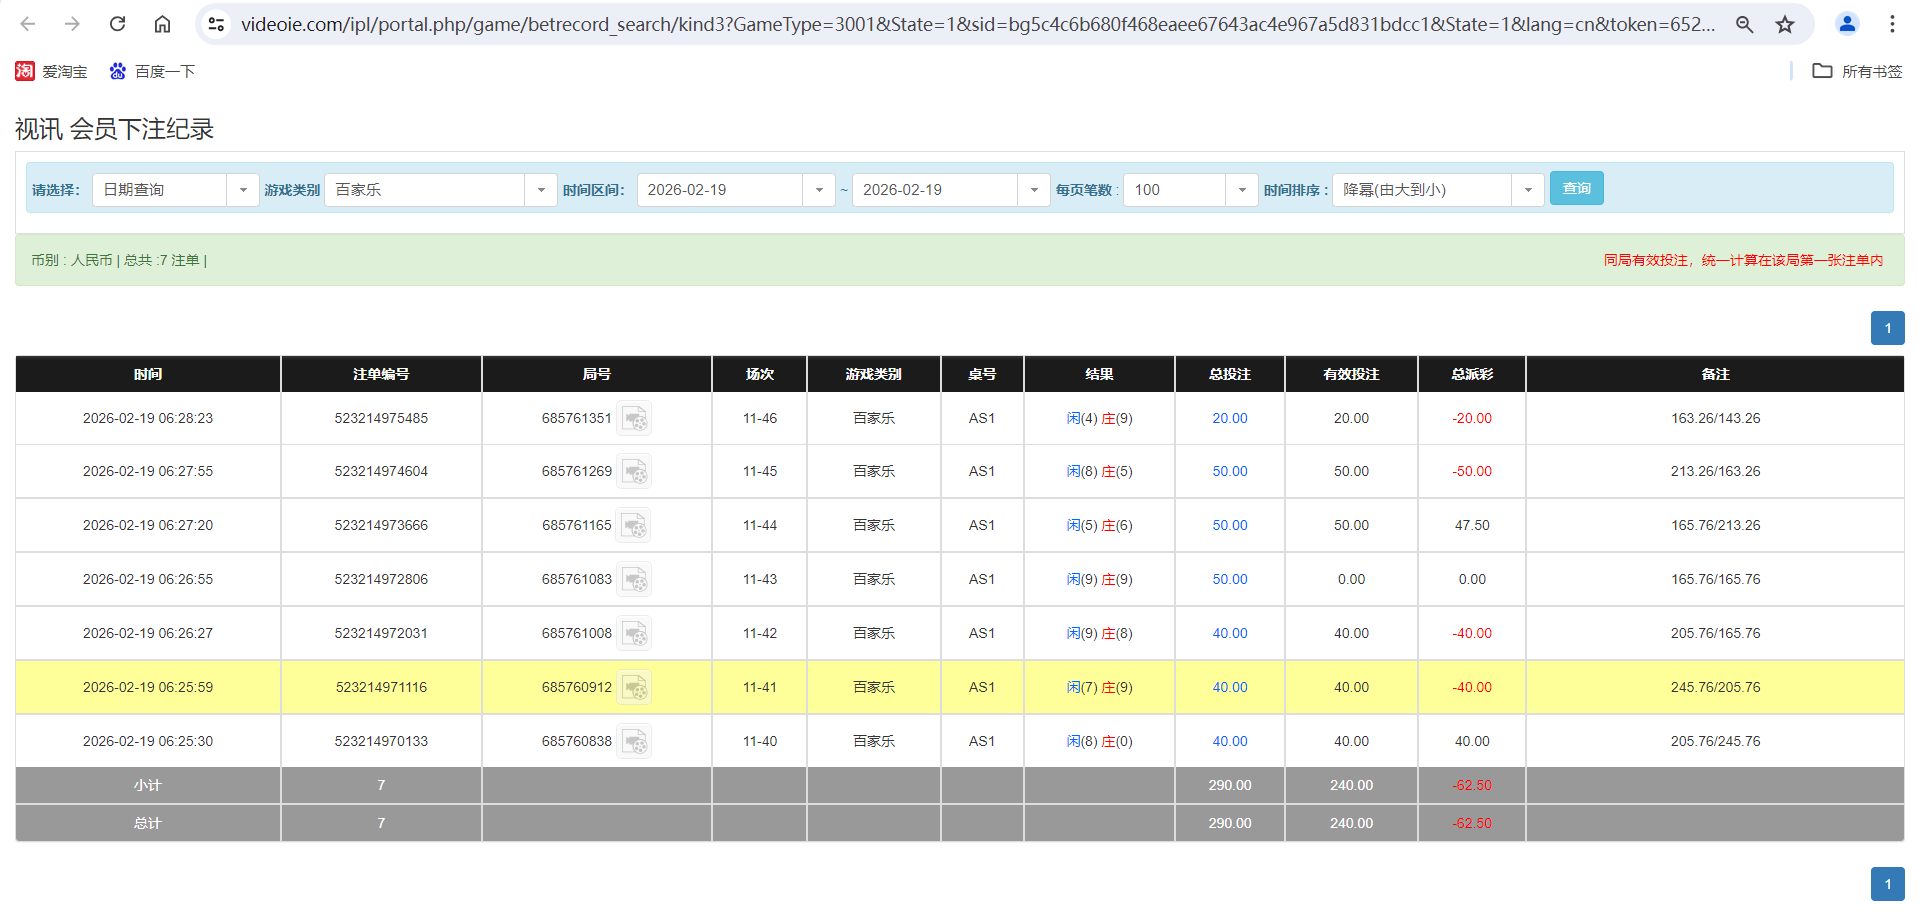The height and width of the screenshot is (920, 1919).
Task: Open the bookmark star in the address bar
Action: tap(1784, 24)
